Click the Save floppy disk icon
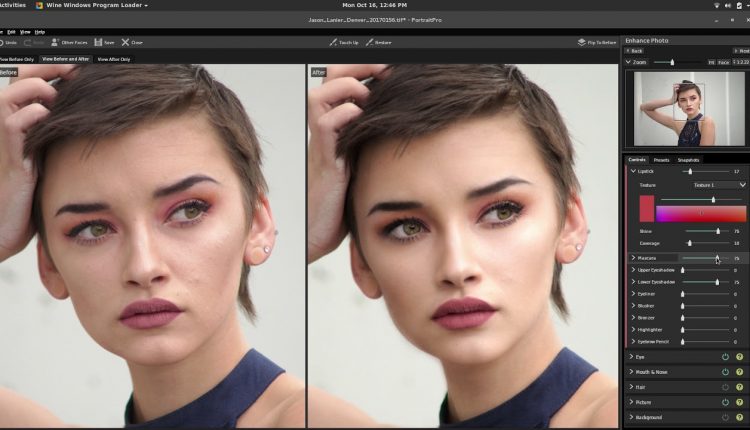This screenshot has height=430, width=750. (x=98, y=42)
